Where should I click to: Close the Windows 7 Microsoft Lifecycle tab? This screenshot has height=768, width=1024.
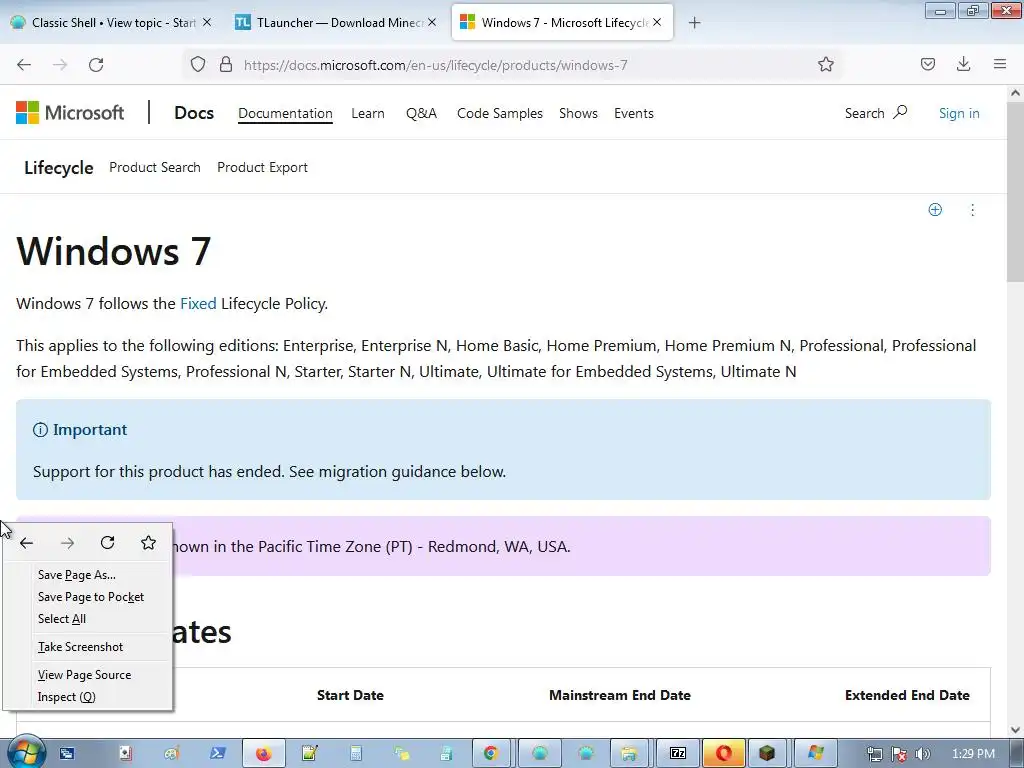(x=657, y=22)
